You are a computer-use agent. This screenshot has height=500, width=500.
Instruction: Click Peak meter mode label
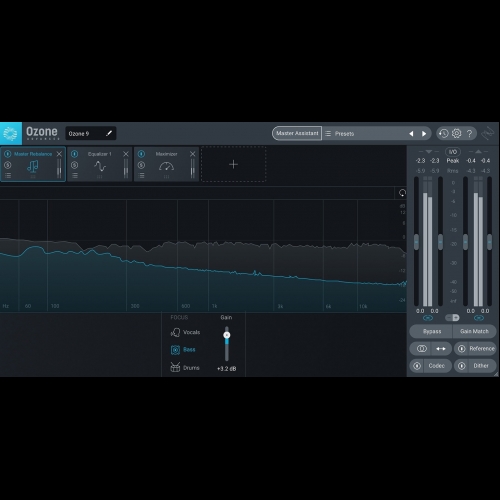[x=453, y=161]
